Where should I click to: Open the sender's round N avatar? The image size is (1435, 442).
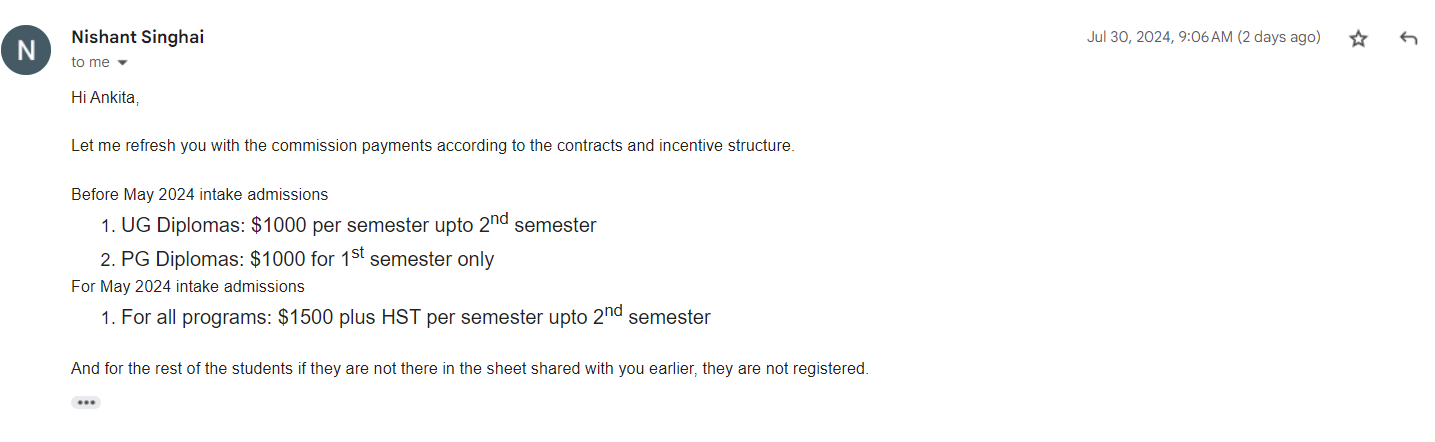pyautogui.click(x=26, y=49)
